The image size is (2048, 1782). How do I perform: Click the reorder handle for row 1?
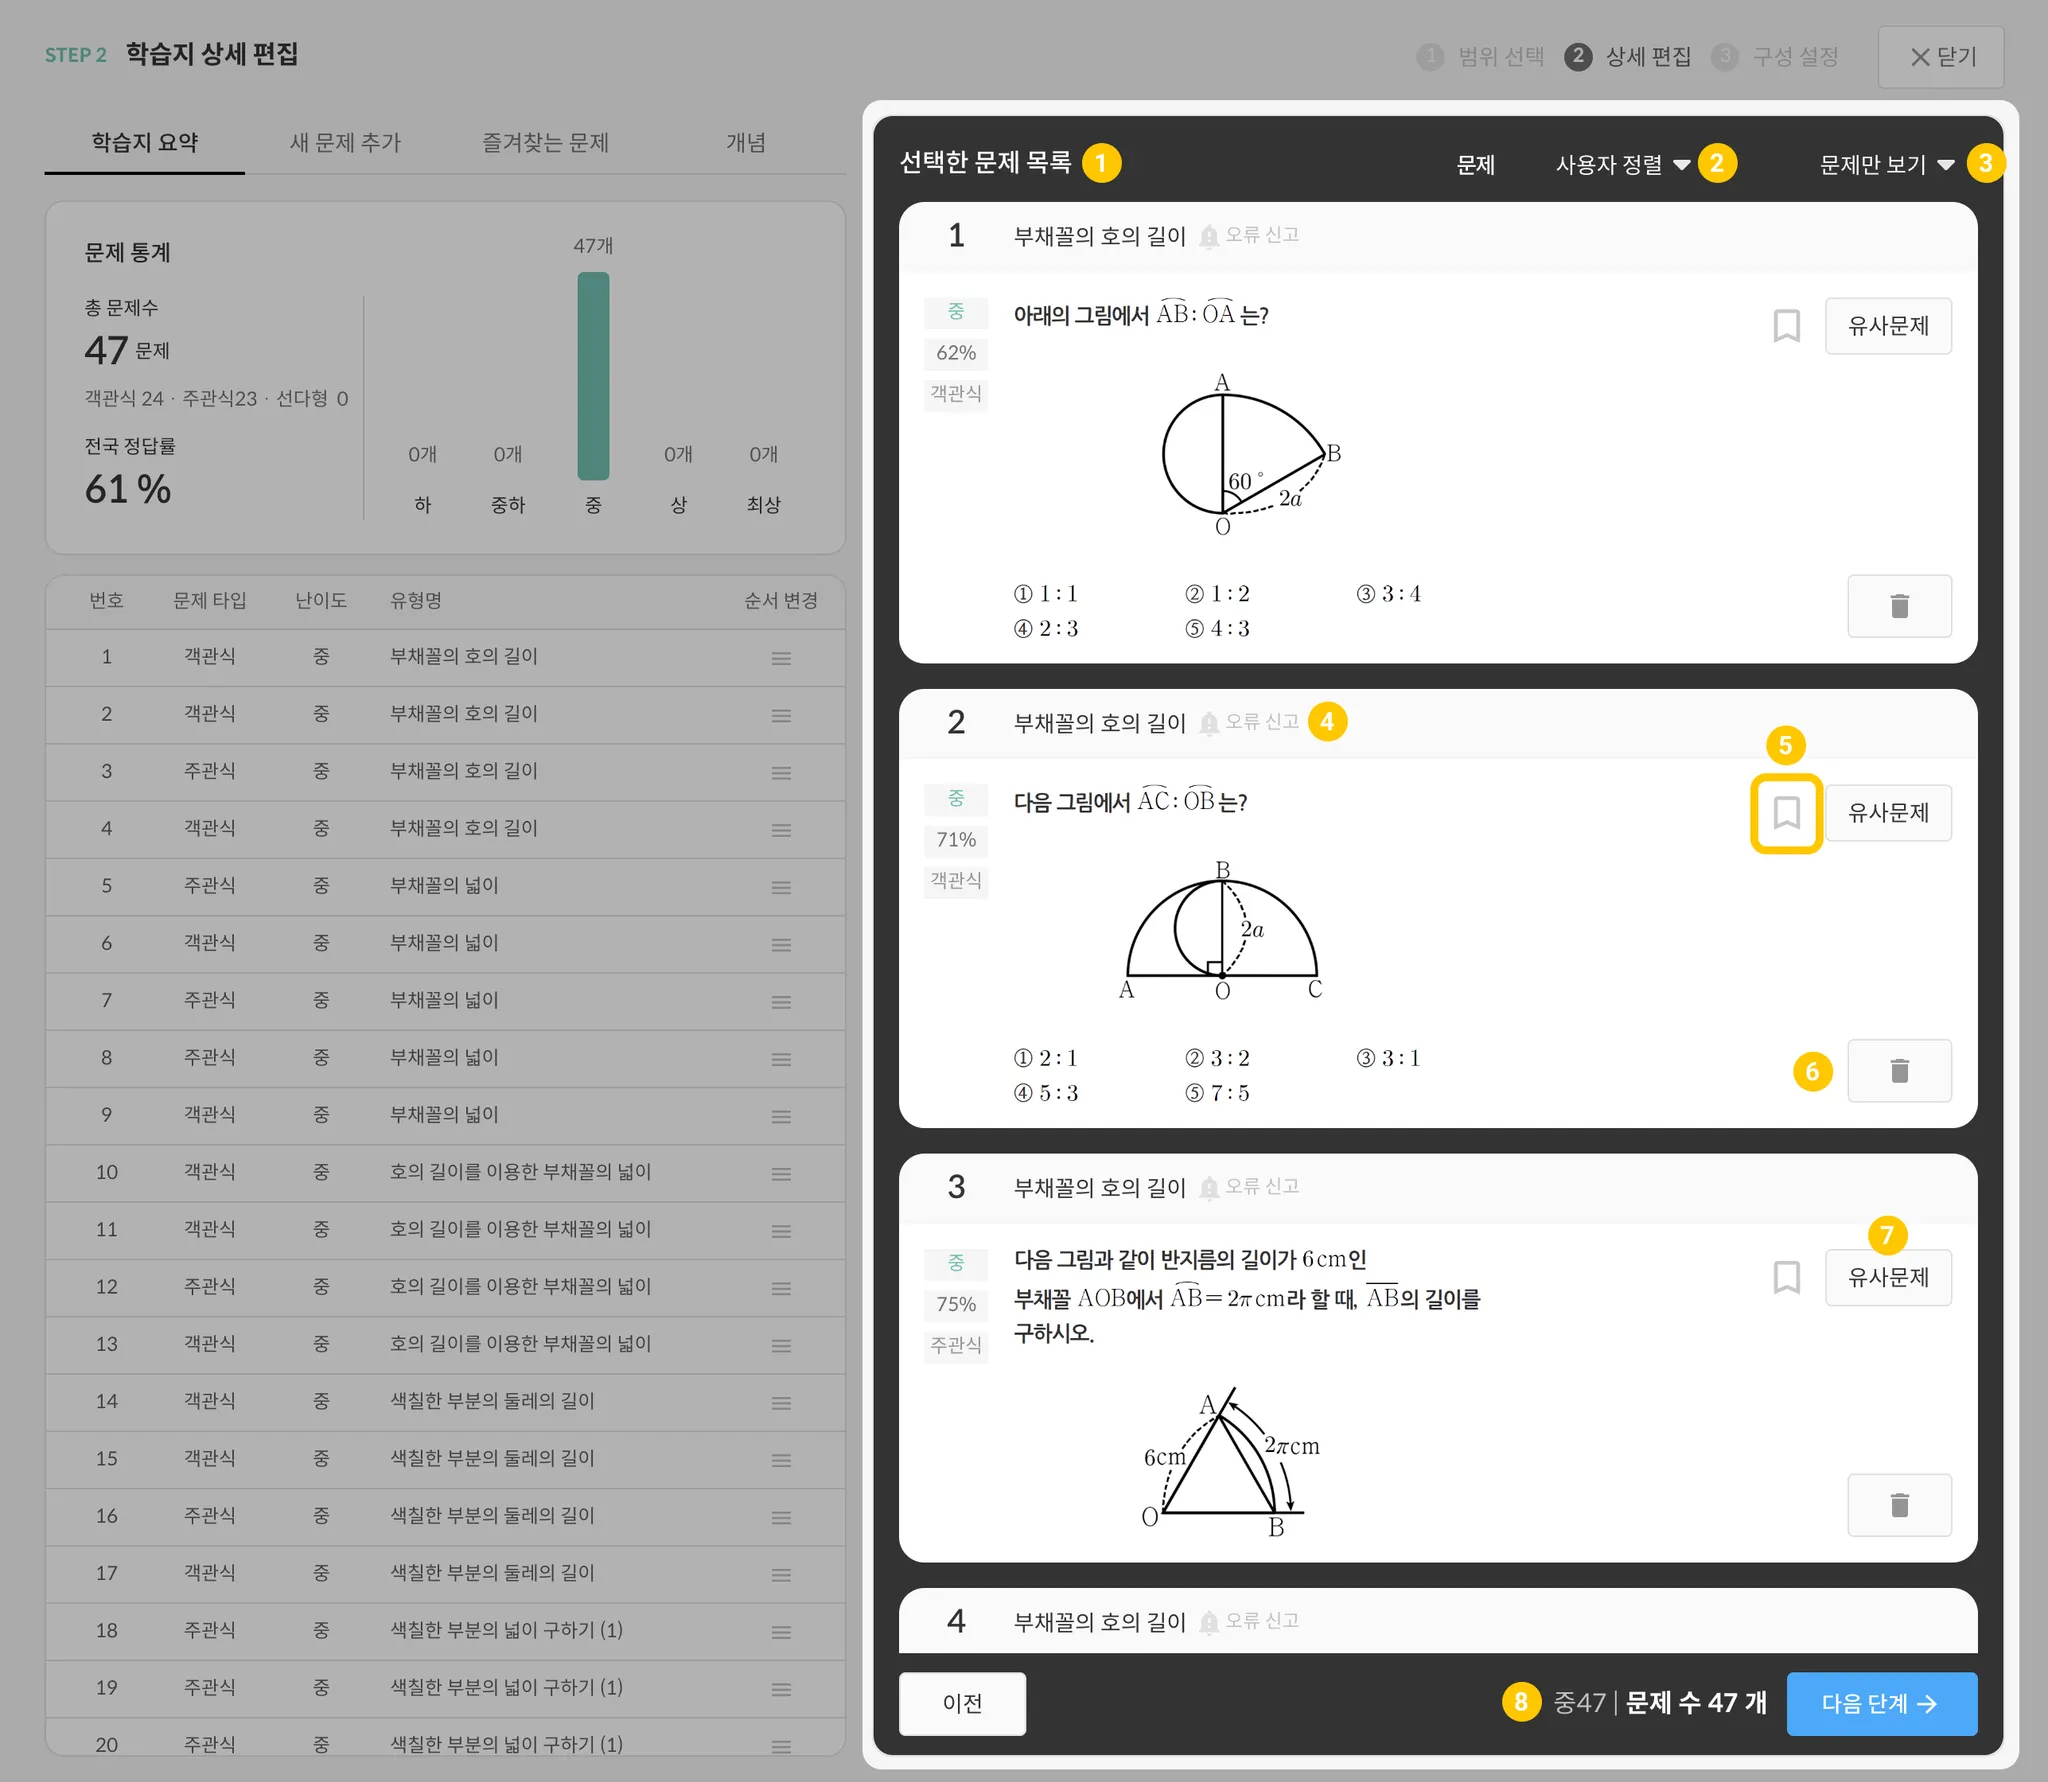(781, 658)
